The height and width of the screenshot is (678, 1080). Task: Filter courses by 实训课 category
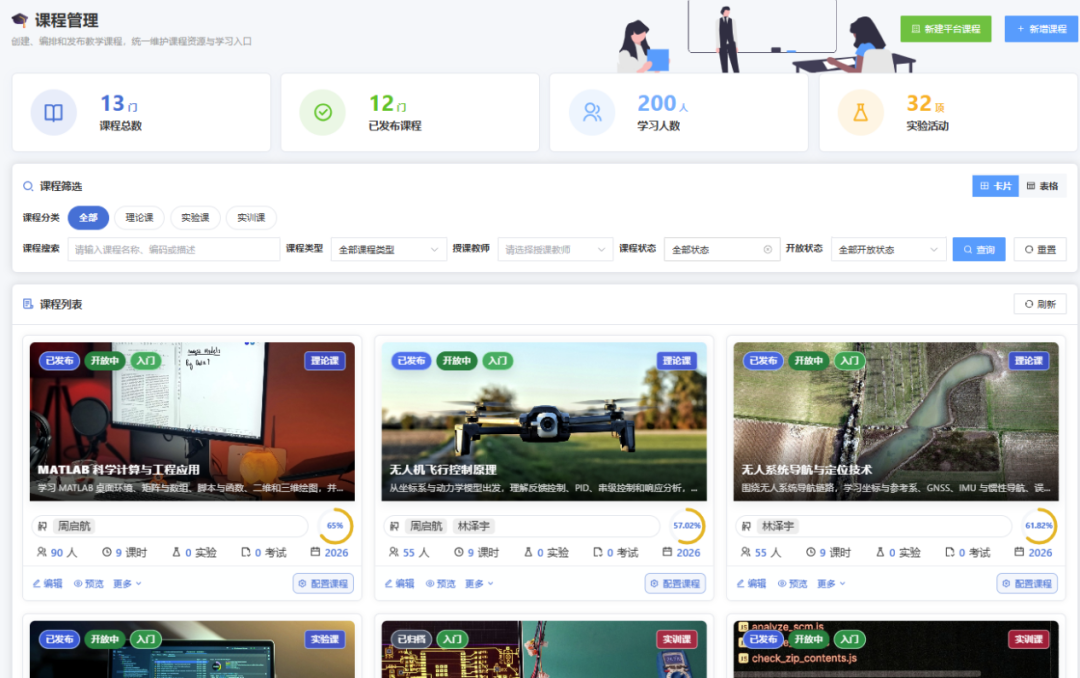[251, 218]
